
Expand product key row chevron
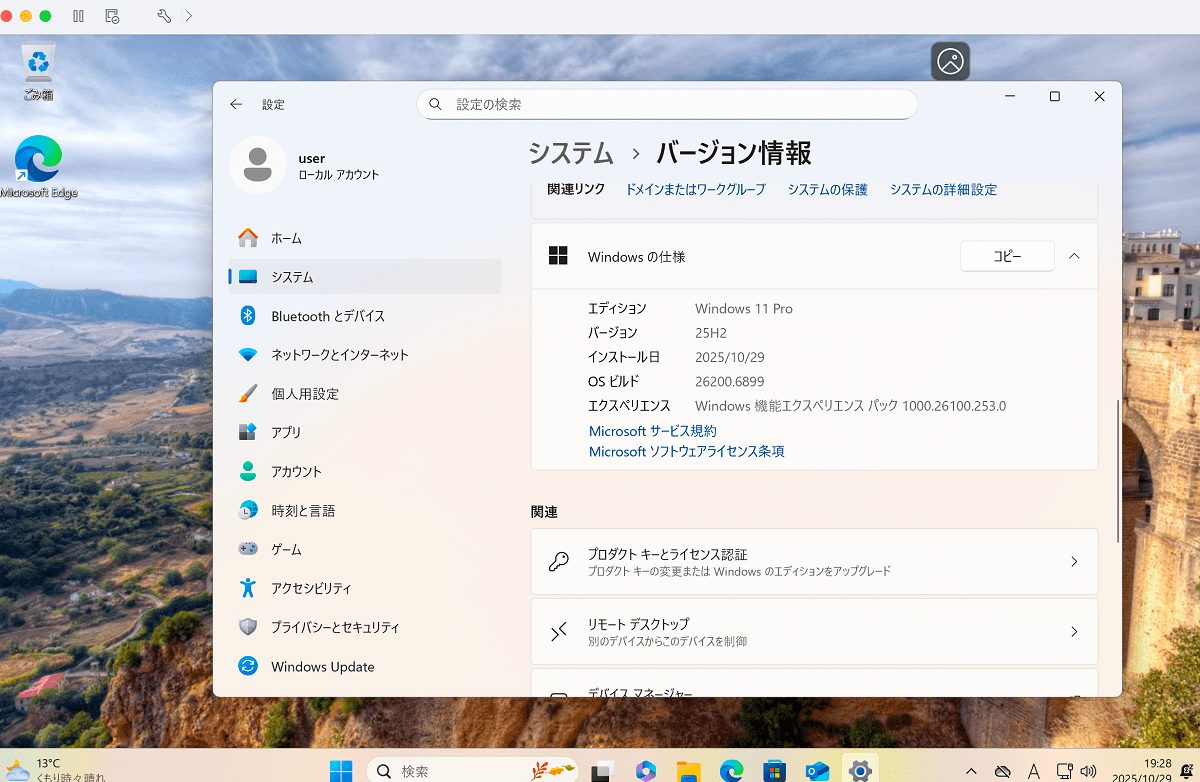click(1074, 562)
